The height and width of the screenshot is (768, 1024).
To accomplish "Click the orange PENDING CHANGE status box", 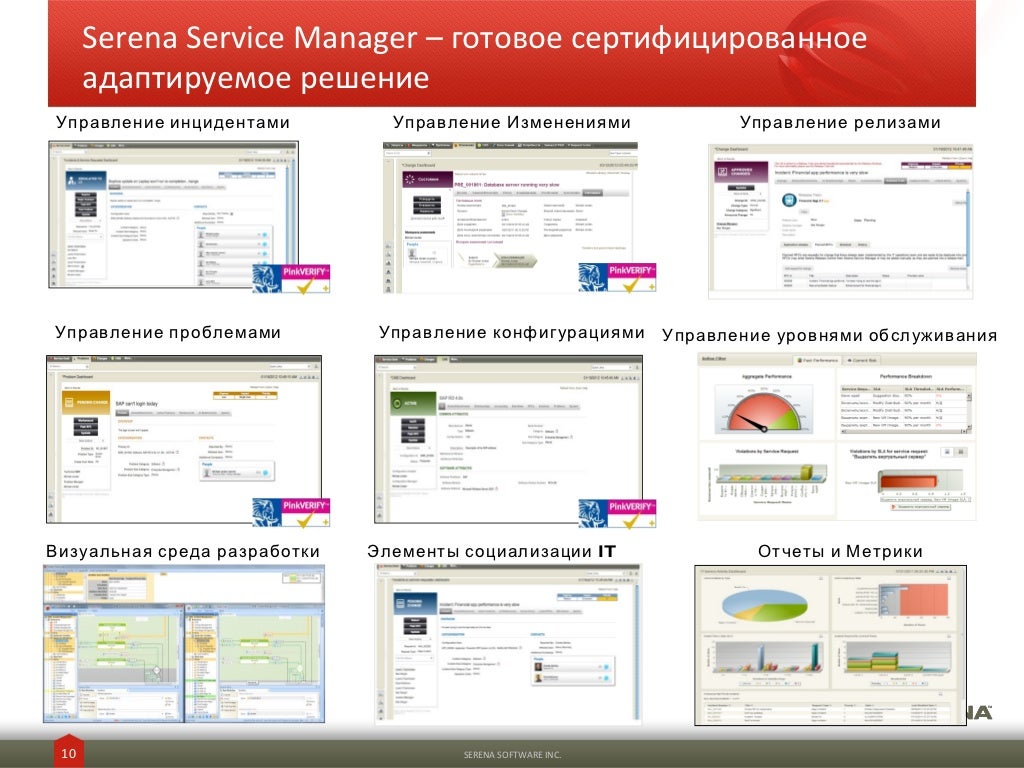I will (86, 402).
